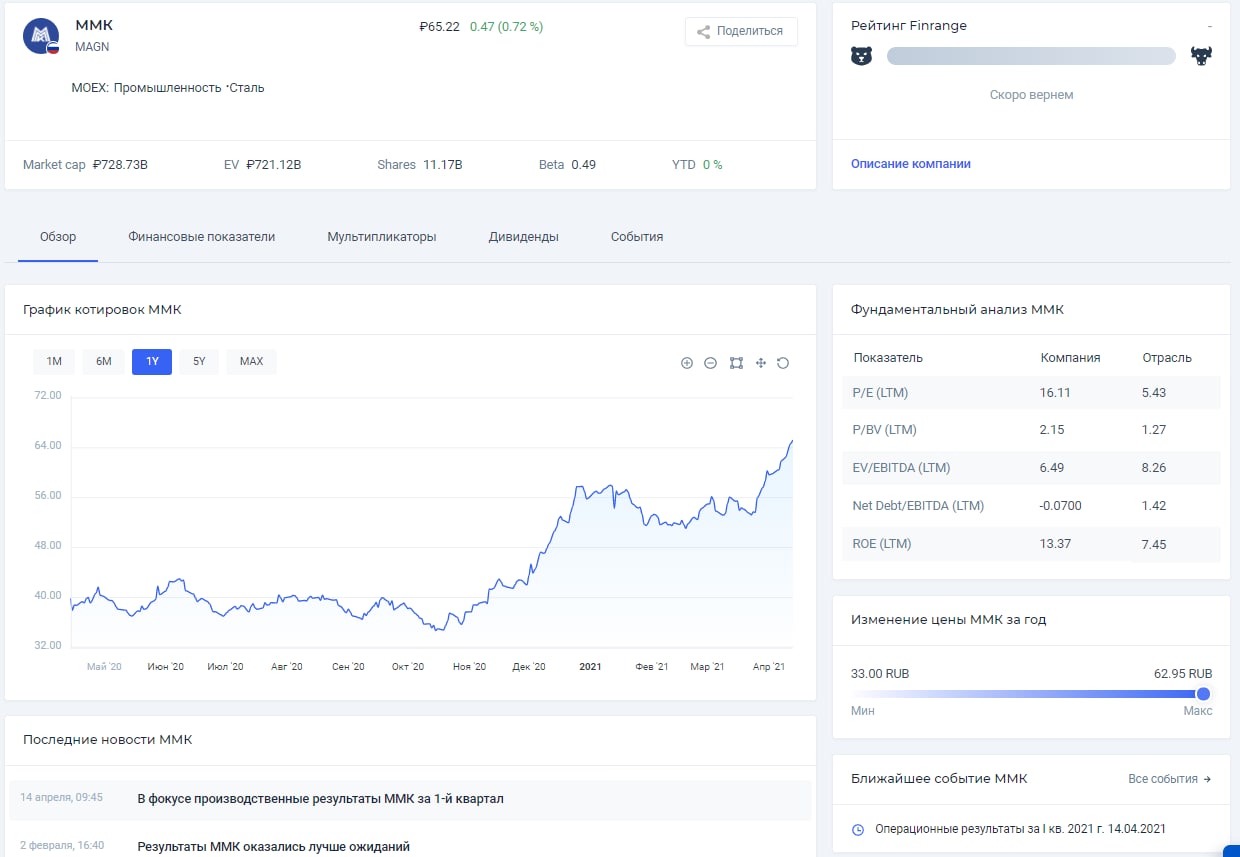Viewport: 1240px width, 857px height.
Task: Open news about MMK first-quarter production results
Action: point(320,799)
